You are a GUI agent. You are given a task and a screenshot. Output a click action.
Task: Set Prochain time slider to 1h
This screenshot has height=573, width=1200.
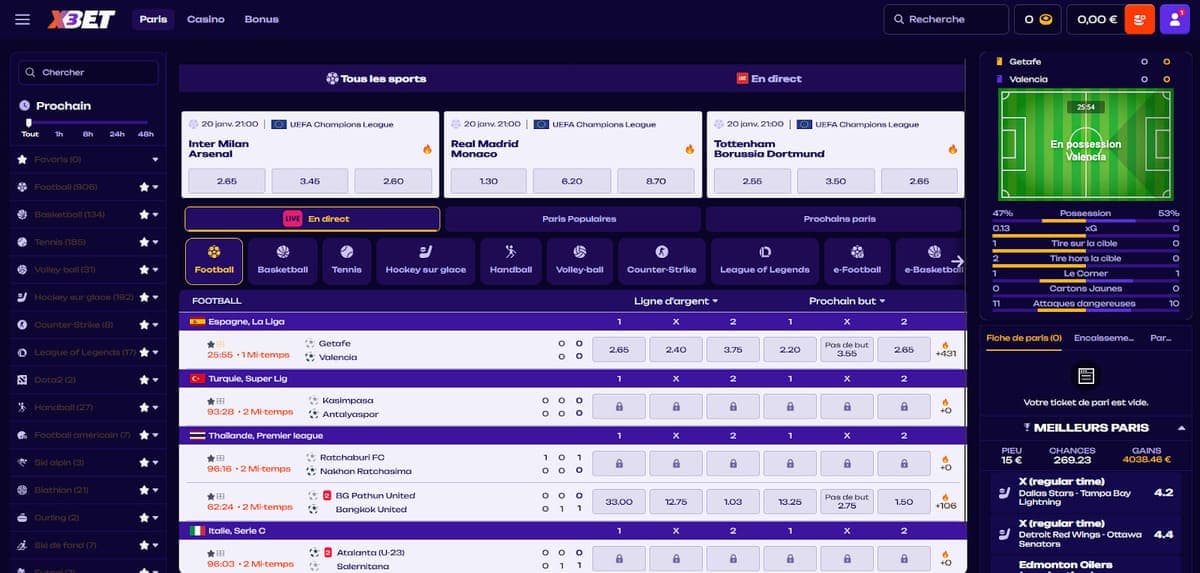click(59, 134)
